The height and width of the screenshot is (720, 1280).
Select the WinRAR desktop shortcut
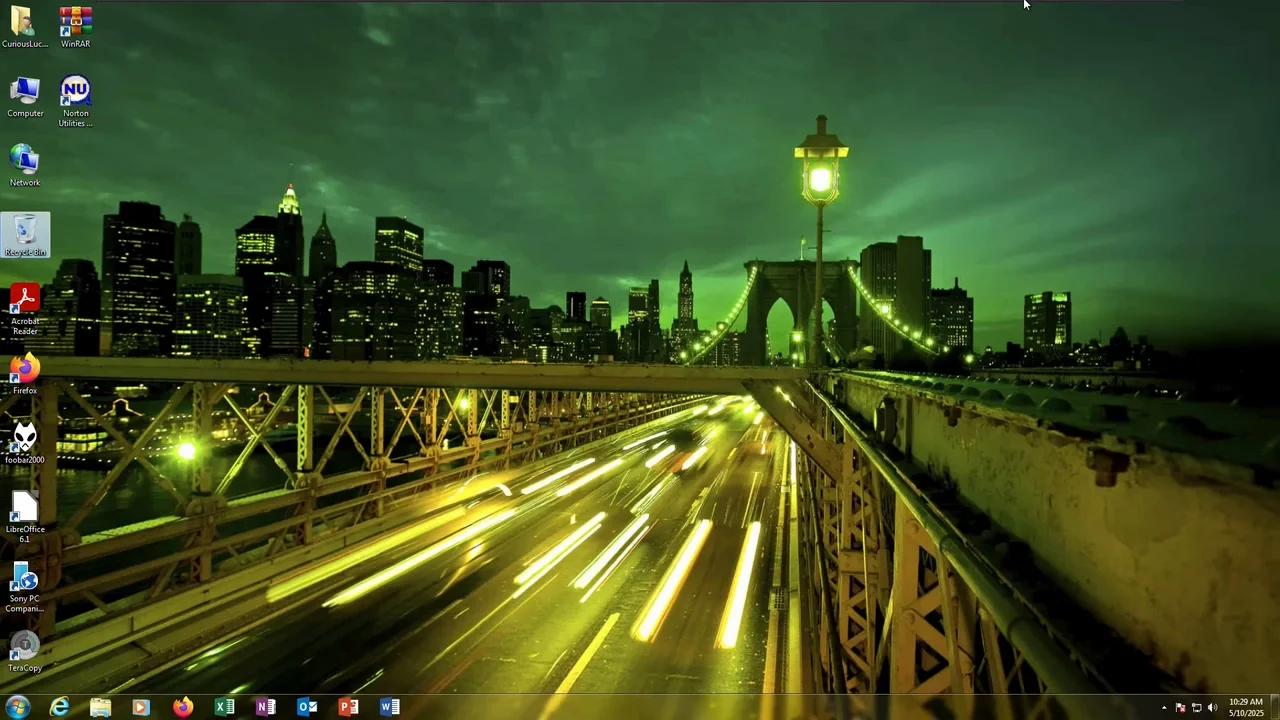tap(75, 27)
